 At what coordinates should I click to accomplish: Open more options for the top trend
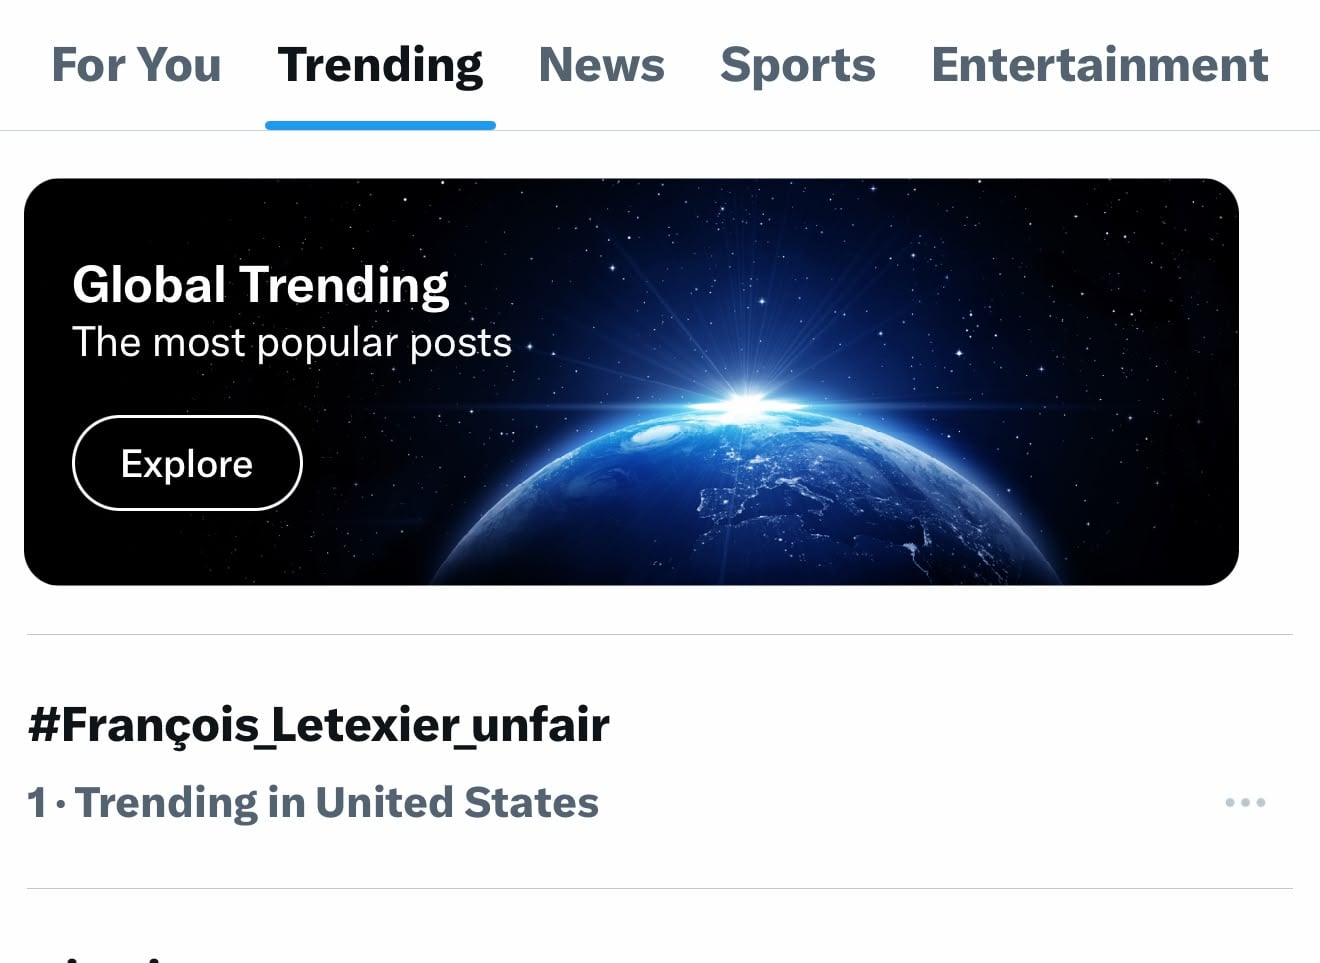point(1245,802)
